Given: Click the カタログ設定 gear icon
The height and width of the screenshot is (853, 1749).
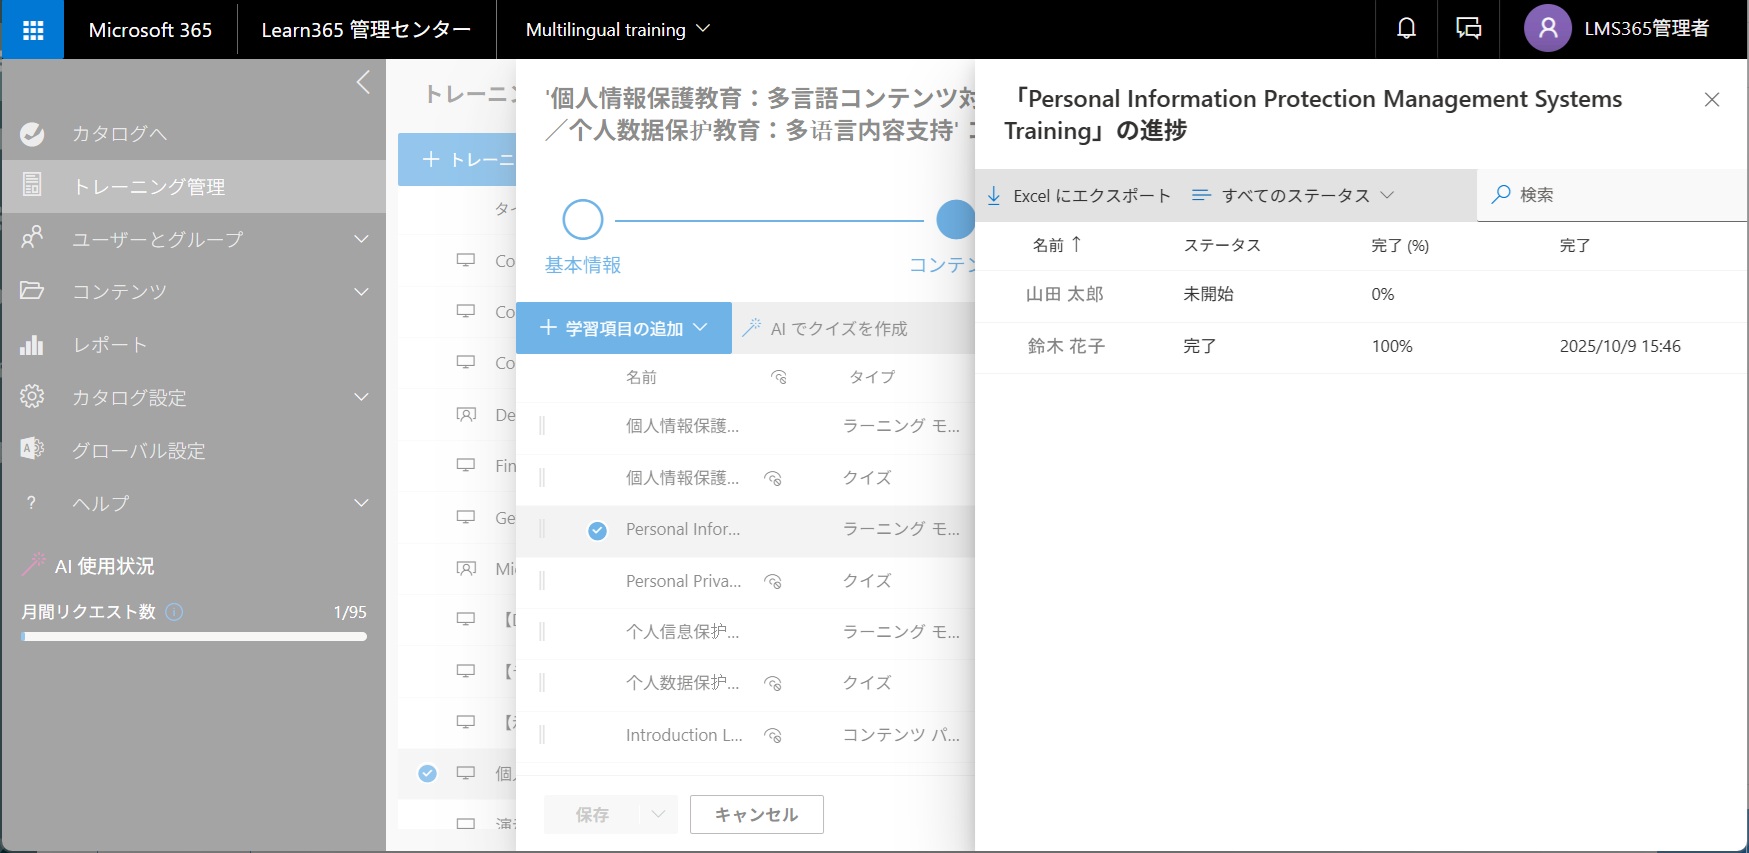Looking at the screenshot, I should 32,397.
